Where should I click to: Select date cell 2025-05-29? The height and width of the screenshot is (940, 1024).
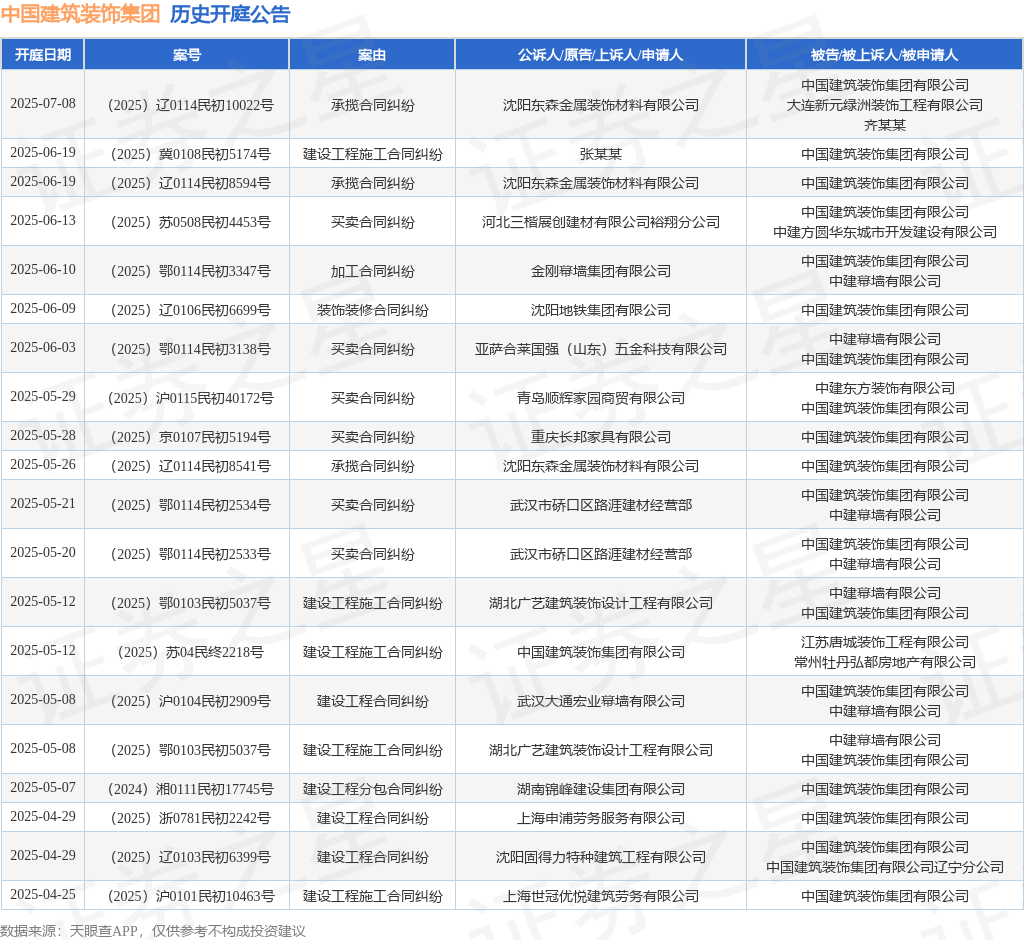coord(42,397)
